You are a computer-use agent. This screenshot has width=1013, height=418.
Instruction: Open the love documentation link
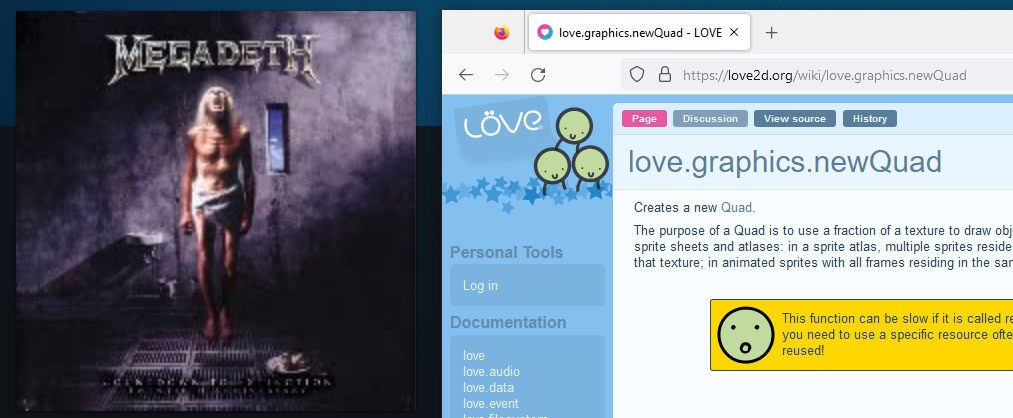[x=474, y=355]
